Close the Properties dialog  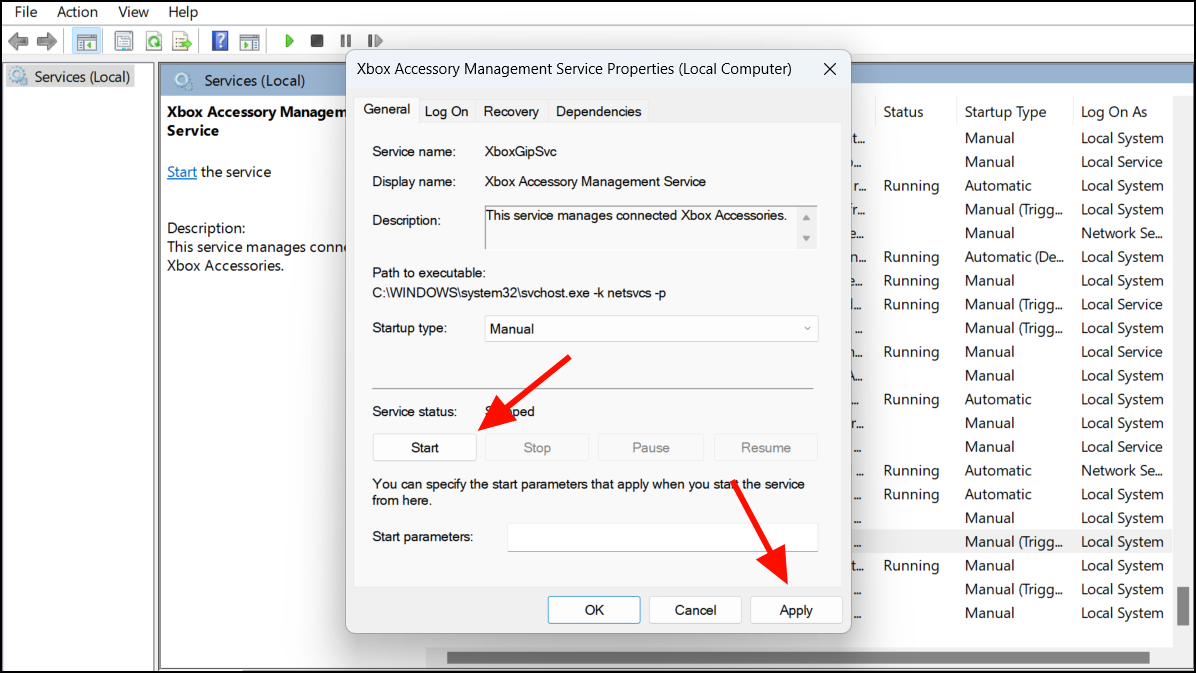click(830, 69)
